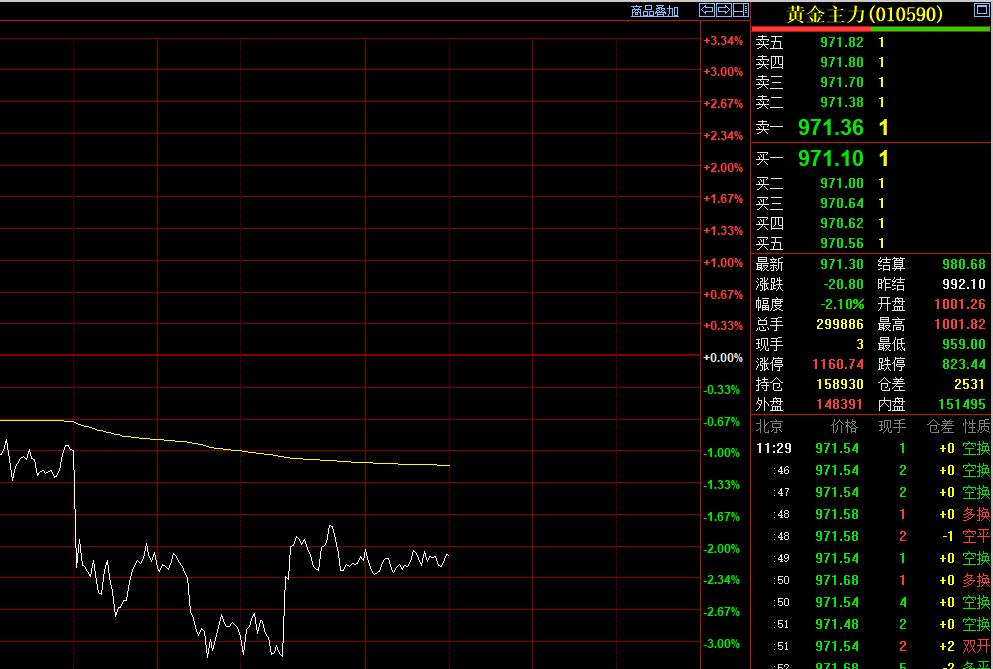Select 卖二 price 971.38
The image size is (993, 669).
(x=842, y=102)
